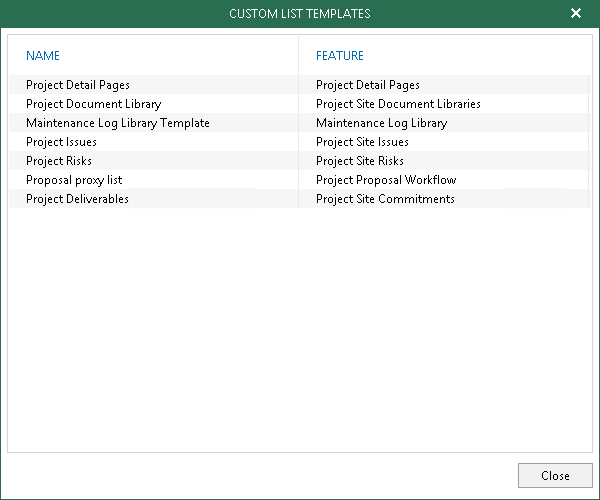Select the Project Risks template

pos(59,161)
